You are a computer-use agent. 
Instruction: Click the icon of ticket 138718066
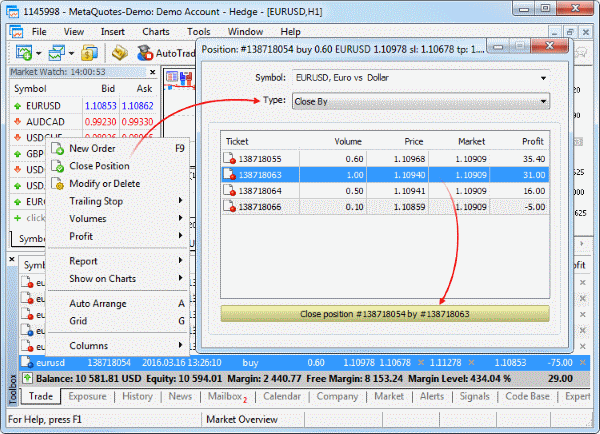tap(230, 207)
